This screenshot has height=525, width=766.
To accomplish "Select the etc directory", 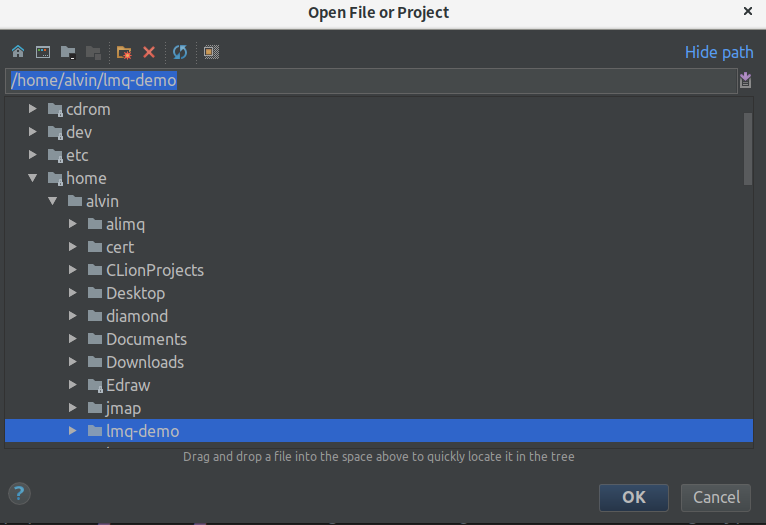I will (x=77, y=155).
